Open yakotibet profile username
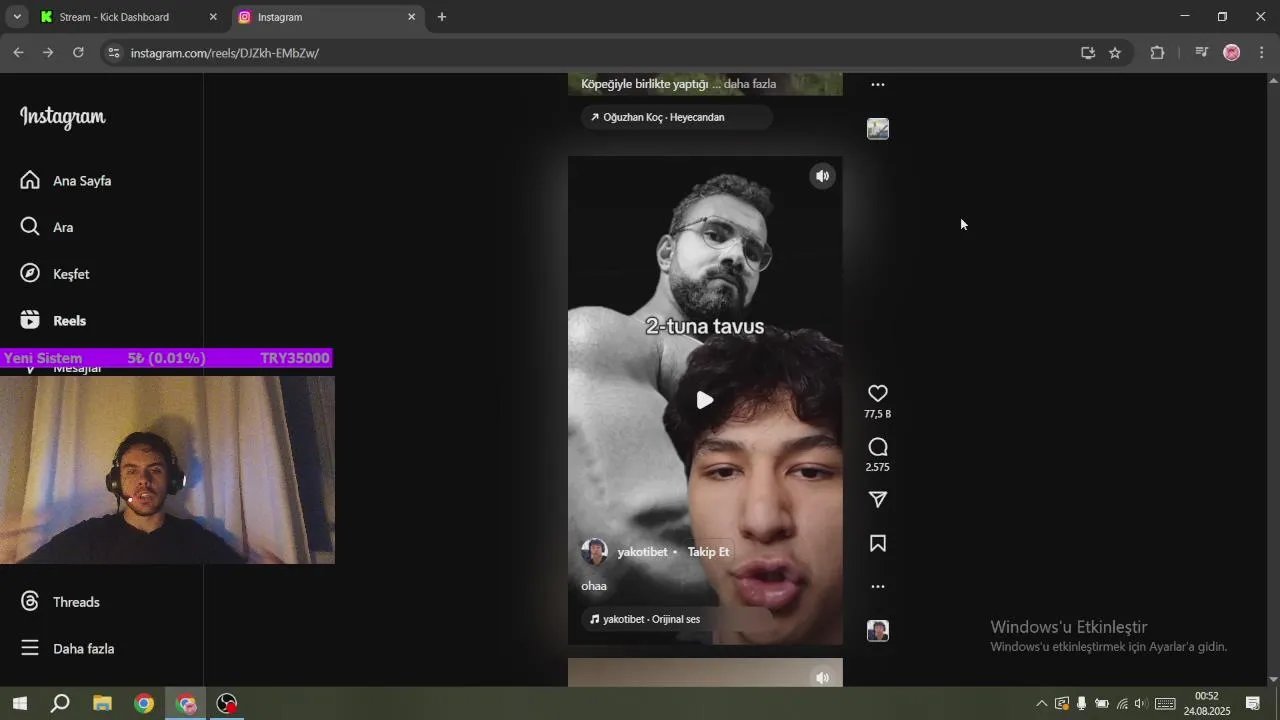 tap(642, 552)
